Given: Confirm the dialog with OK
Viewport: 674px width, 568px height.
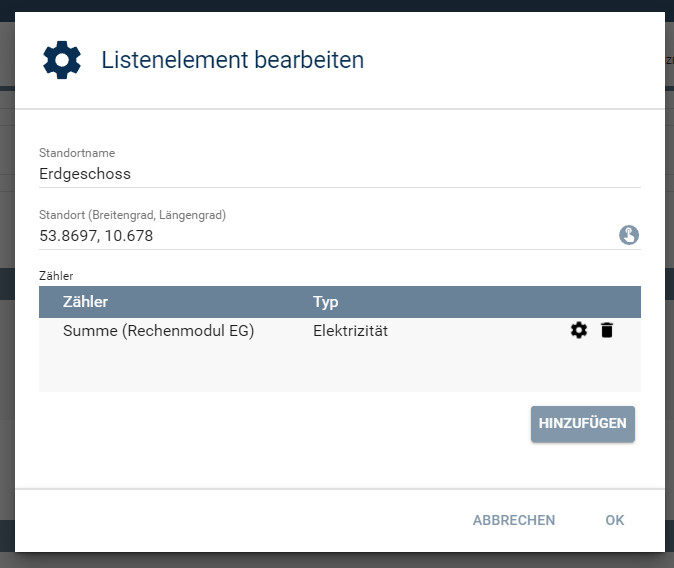Looking at the screenshot, I should [x=614, y=520].
